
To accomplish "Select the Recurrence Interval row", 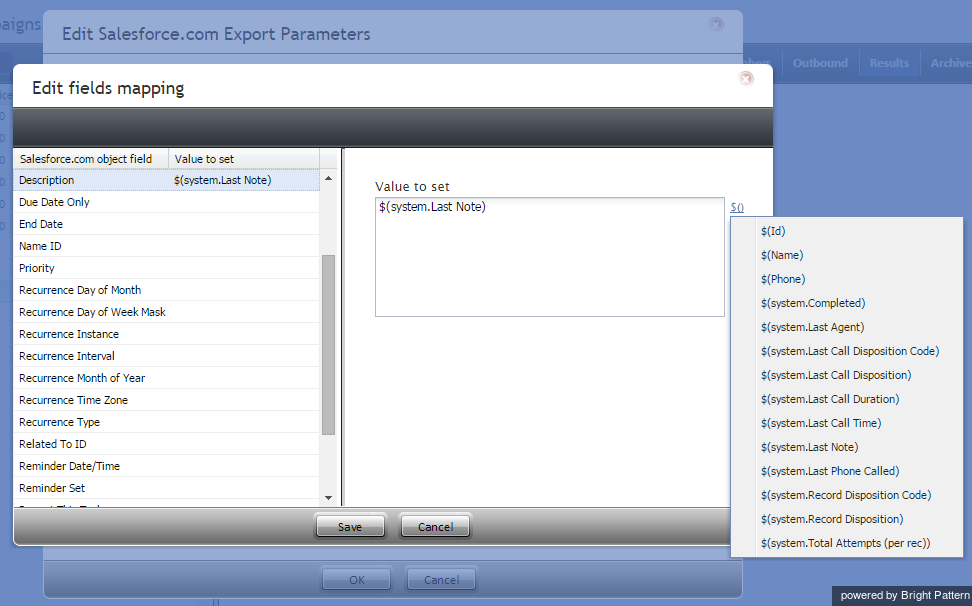I will tap(166, 356).
